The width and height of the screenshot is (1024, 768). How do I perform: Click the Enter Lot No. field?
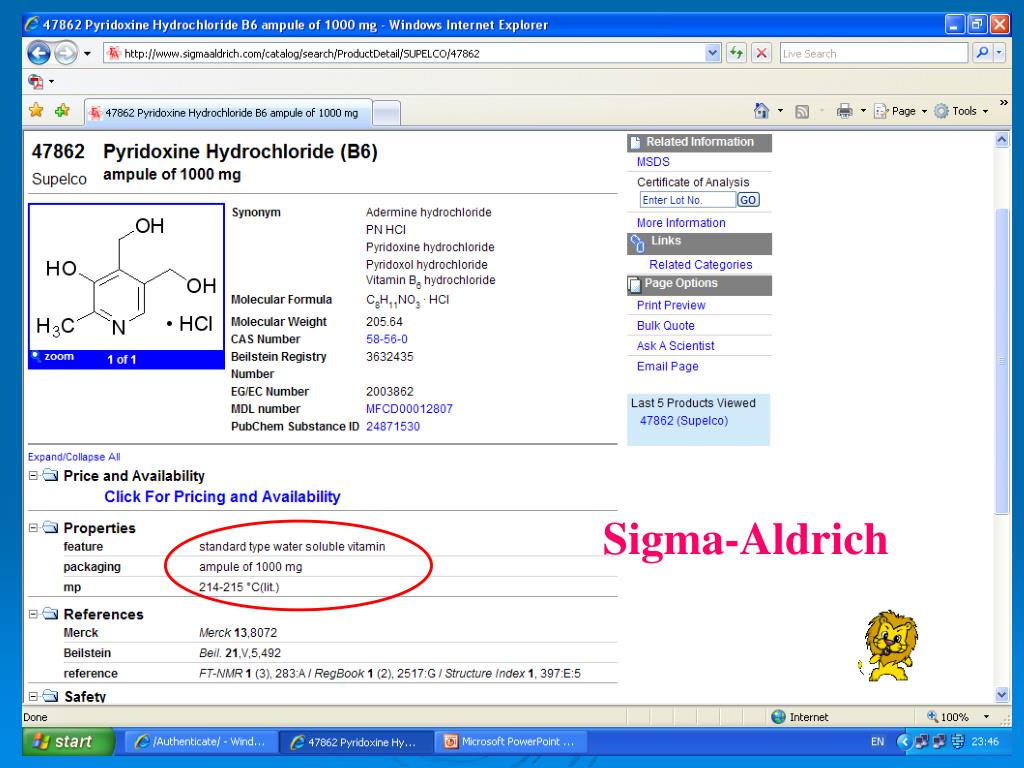click(x=687, y=200)
